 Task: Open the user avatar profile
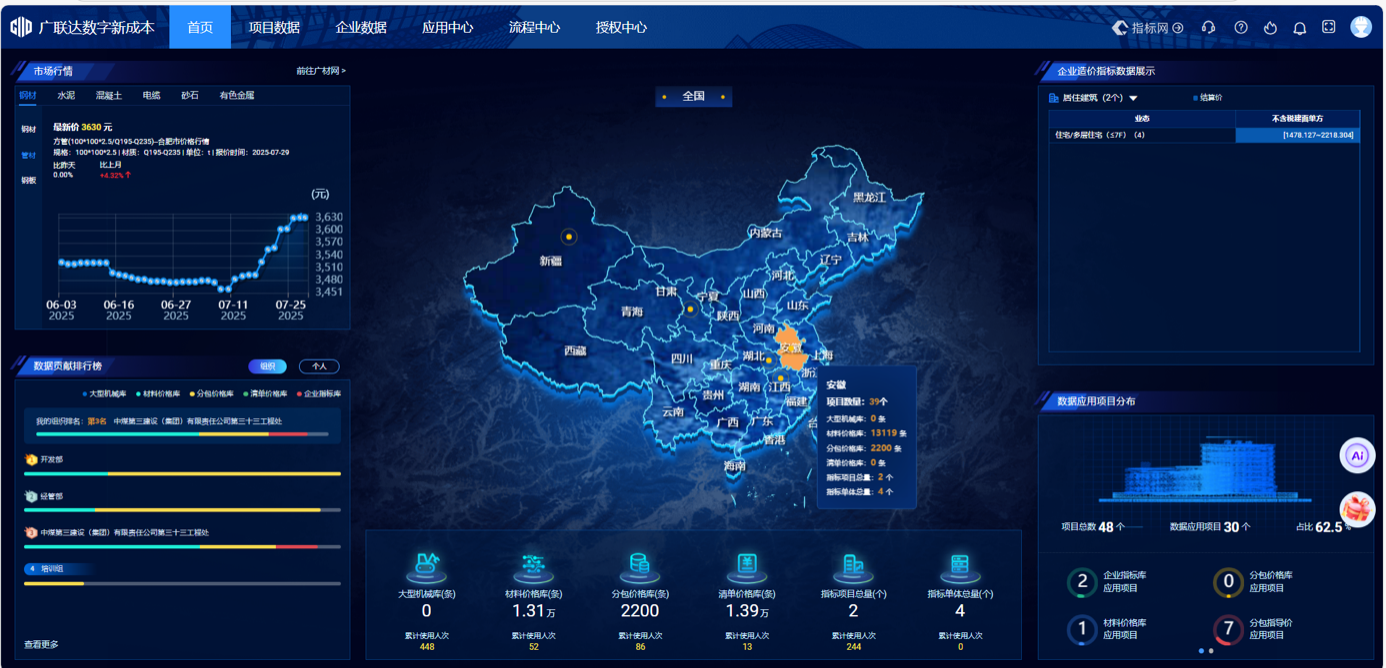(1361, 27)
